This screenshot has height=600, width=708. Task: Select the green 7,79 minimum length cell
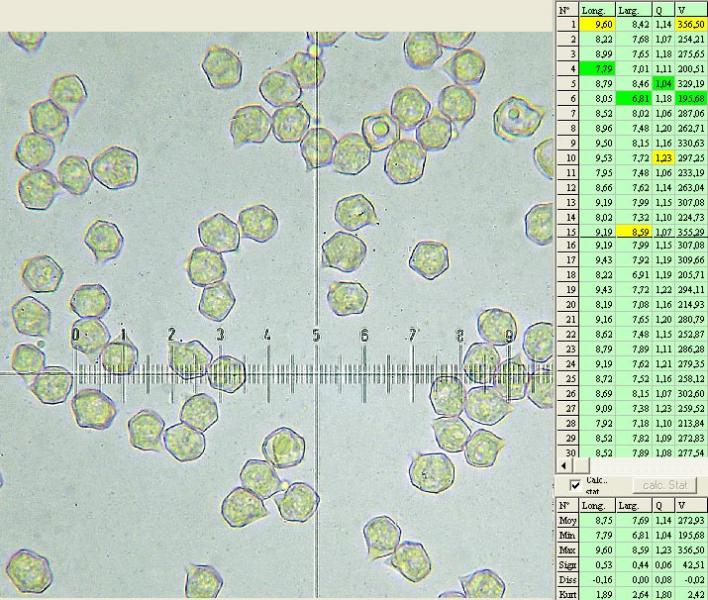click(x=597, y=68)
